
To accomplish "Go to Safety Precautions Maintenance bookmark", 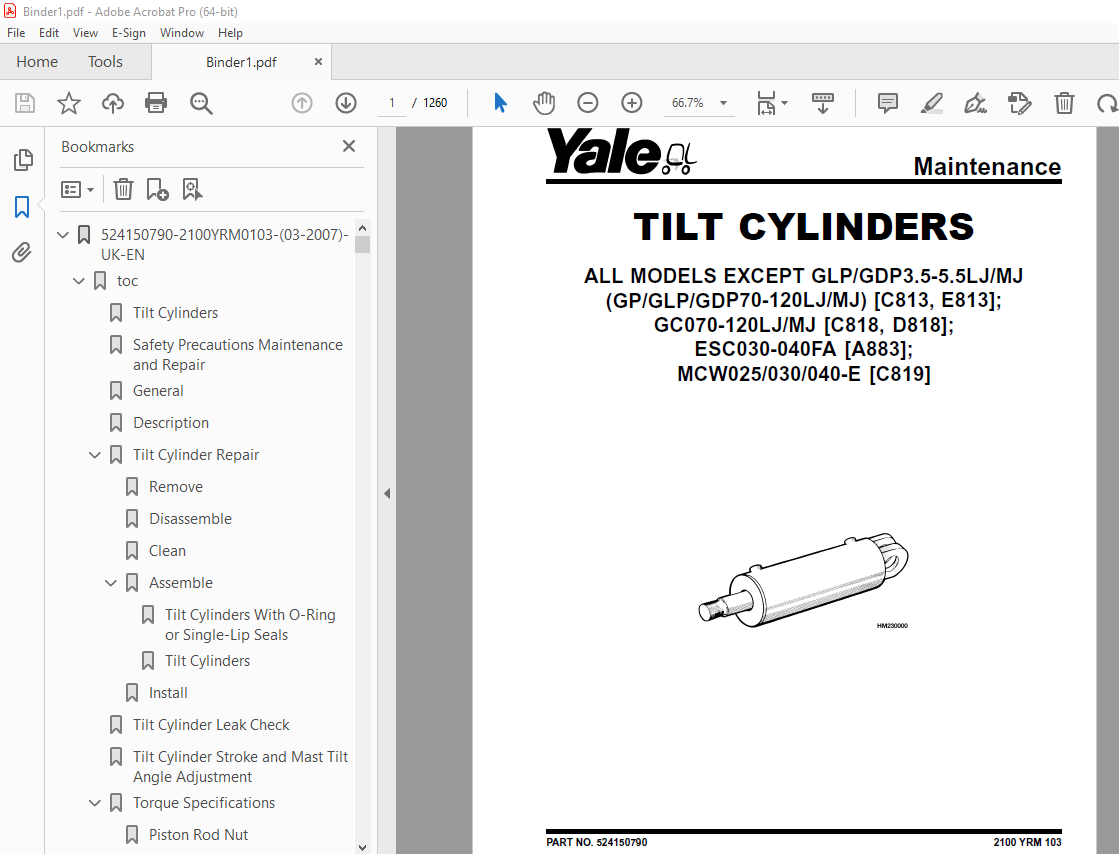I will tap(238, 355).
